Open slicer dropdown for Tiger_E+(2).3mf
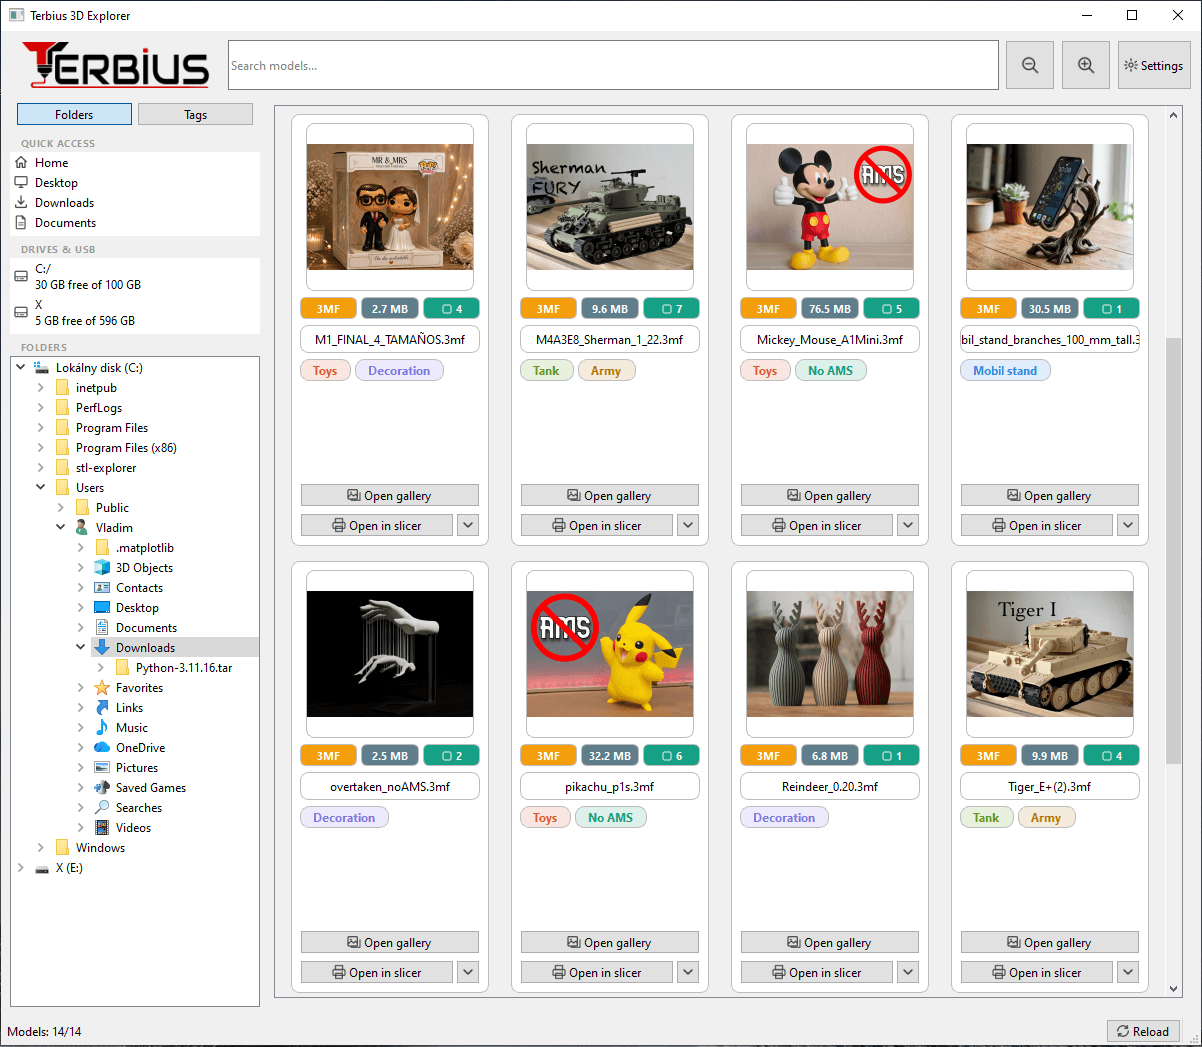The image size is (1202, 1047). click(1128, 972)
